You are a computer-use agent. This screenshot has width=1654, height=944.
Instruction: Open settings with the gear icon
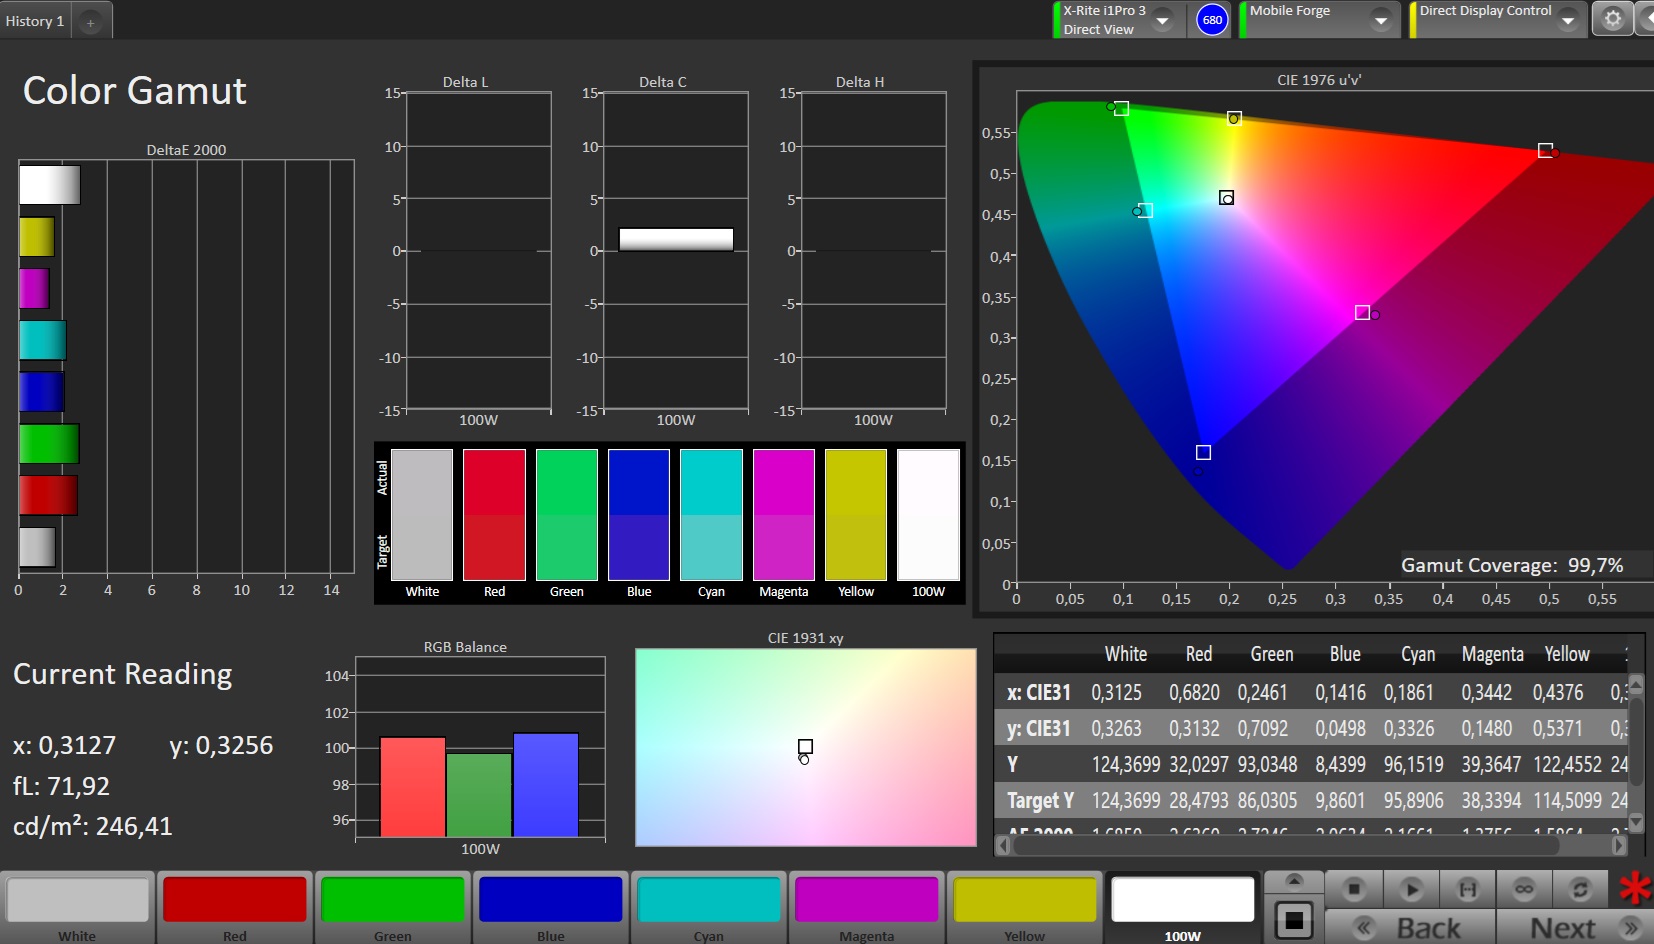coord(1612,19)
